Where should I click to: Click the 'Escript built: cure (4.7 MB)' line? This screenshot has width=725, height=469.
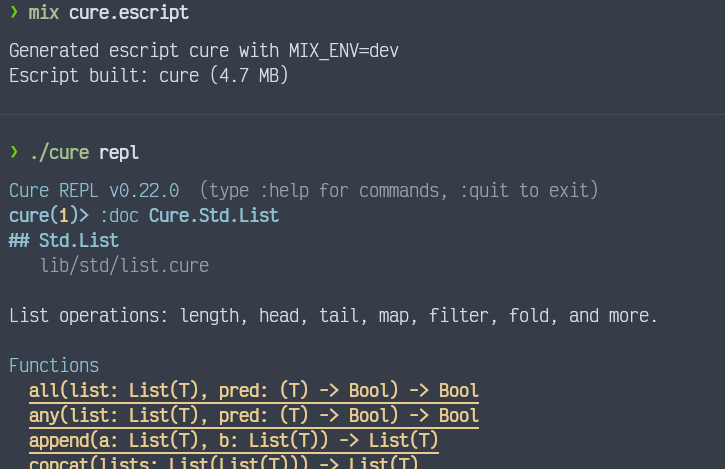tap(149, 75)
